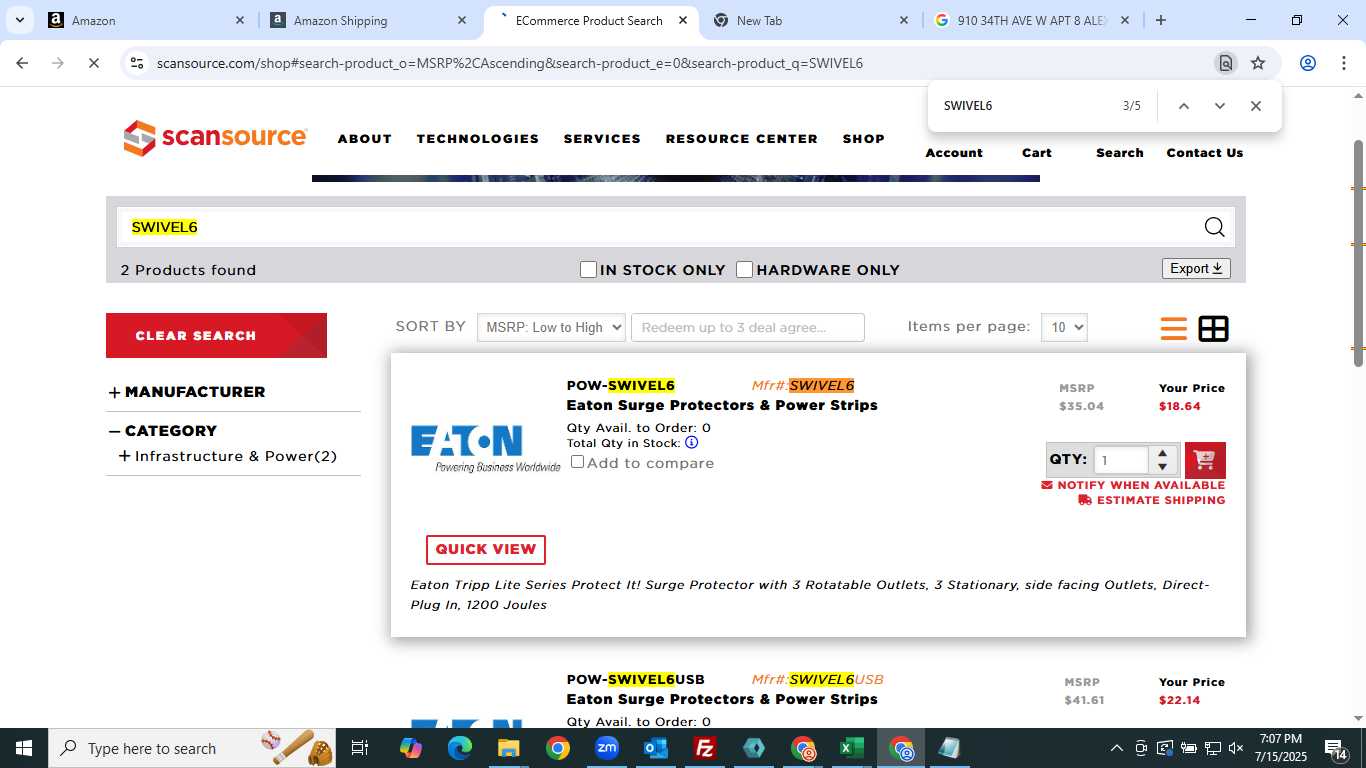Enable IN STOCK ONLY checkbox
Image resolution: width=1366 pixels, height=768 pixels.
(588, 269)
